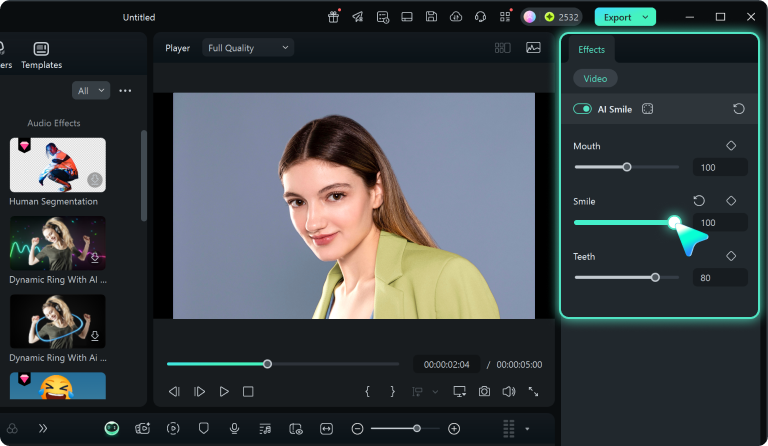This screenshot has width=768, height=446.
Task: Set mark in with left brace
Action: (x=367, y=392)
